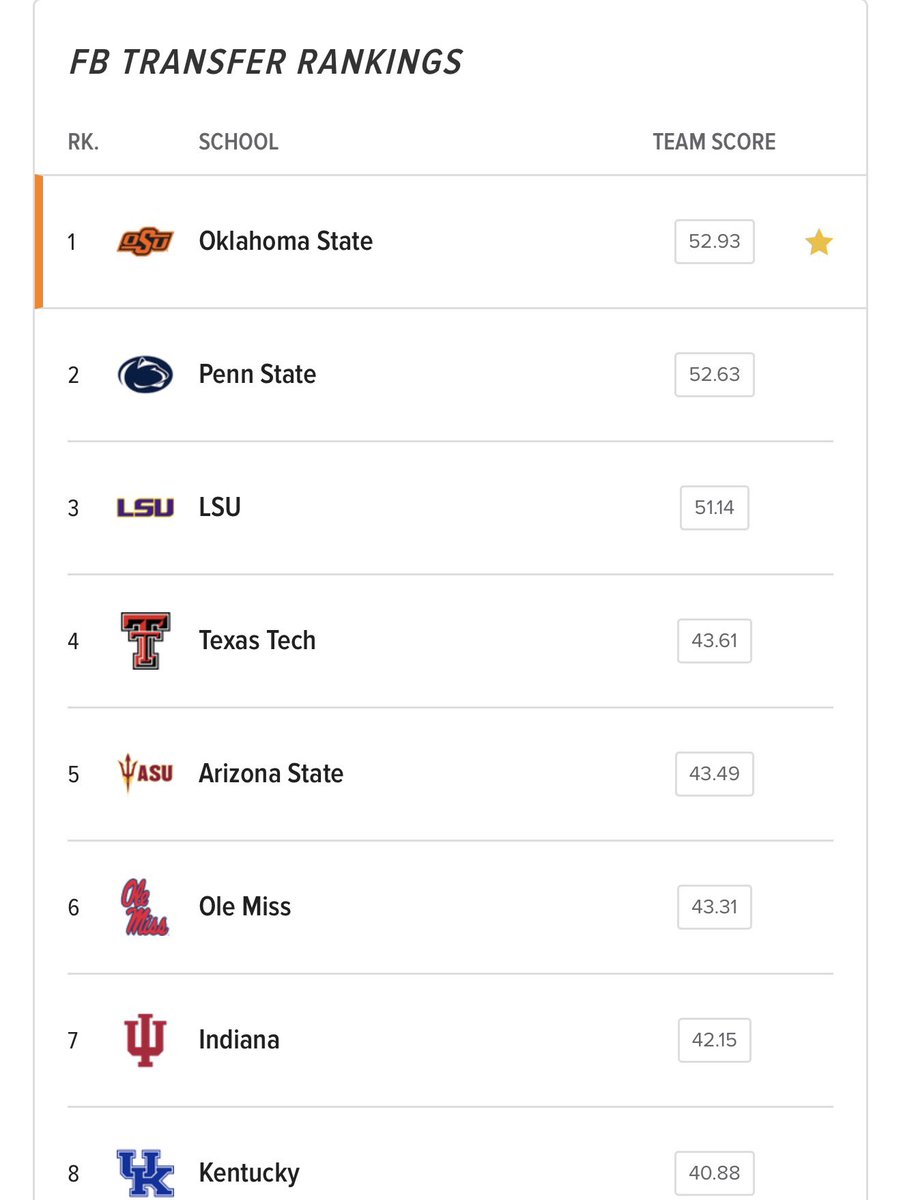Screen dimensions: 901x1200
Task: Click the Indiana trident logo
Action: pyautogui.click(x=145, y=1040)
